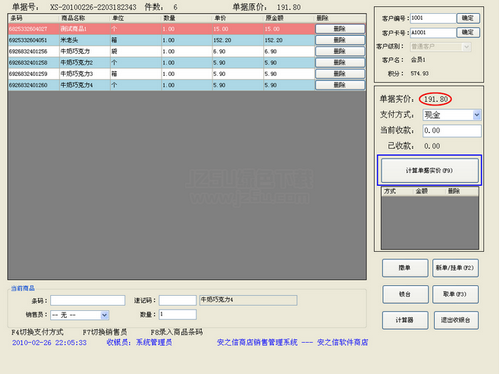Click the 收银员: 系统管理员 status text

(x=139, y=342)
